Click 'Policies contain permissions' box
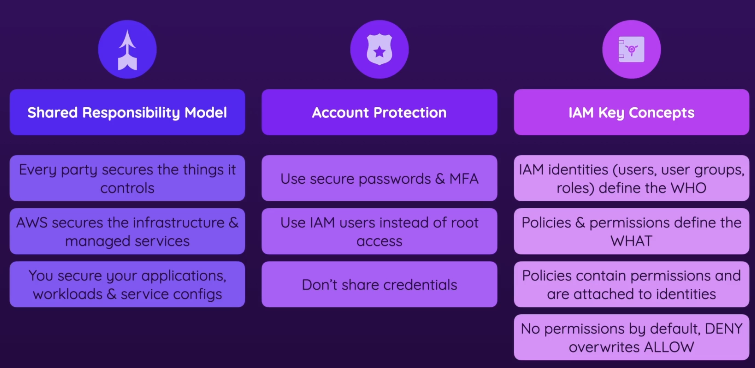Viewport: 755px width, 368px height. point(631,284)
